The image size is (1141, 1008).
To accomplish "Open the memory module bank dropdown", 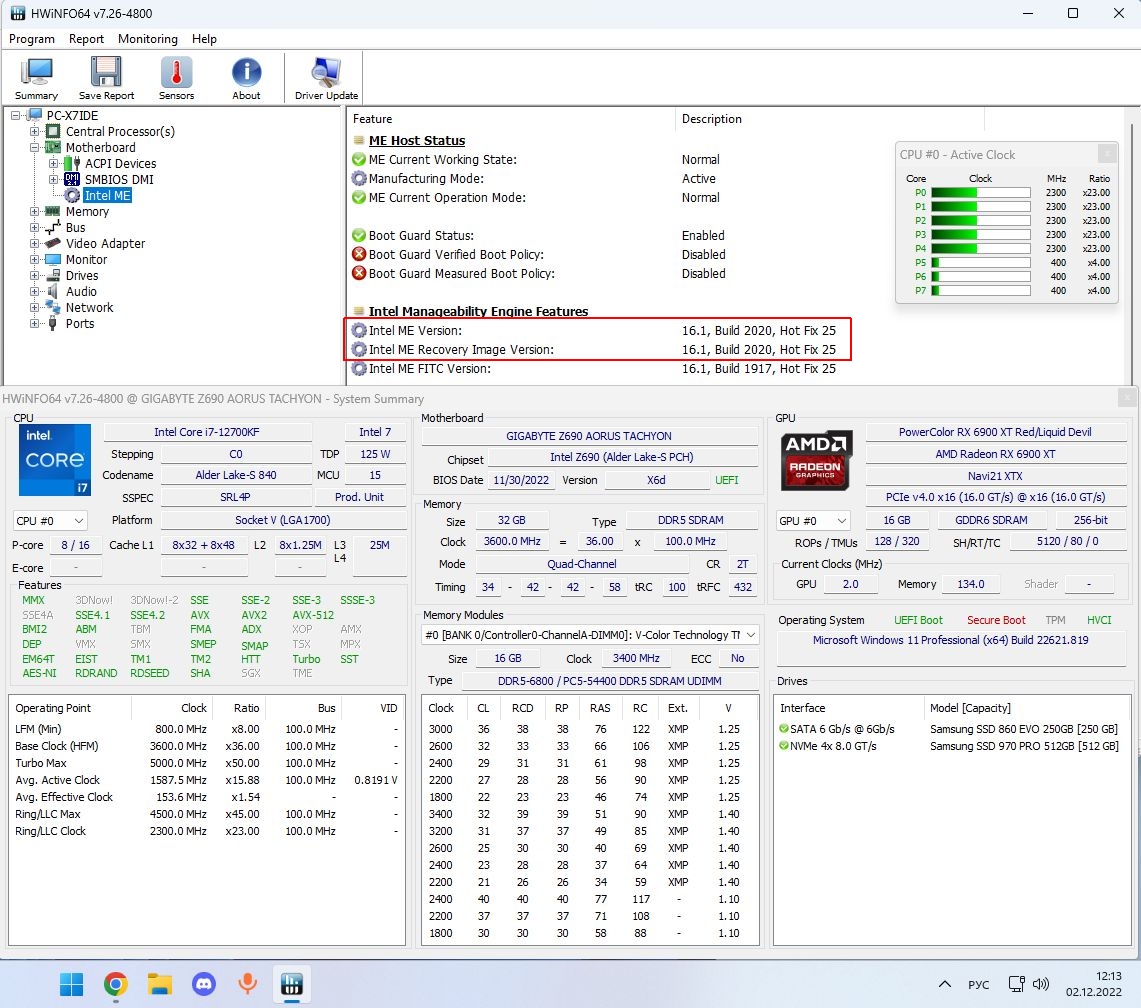I will [590, 635].
